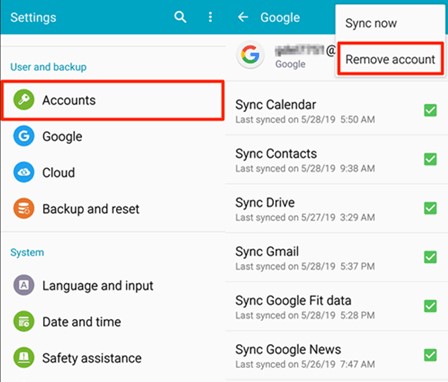This screenshot has height=382, width=448.
Task: Uncheck the Sync Gmail checkbox
Action: click(x=430, y=257)
